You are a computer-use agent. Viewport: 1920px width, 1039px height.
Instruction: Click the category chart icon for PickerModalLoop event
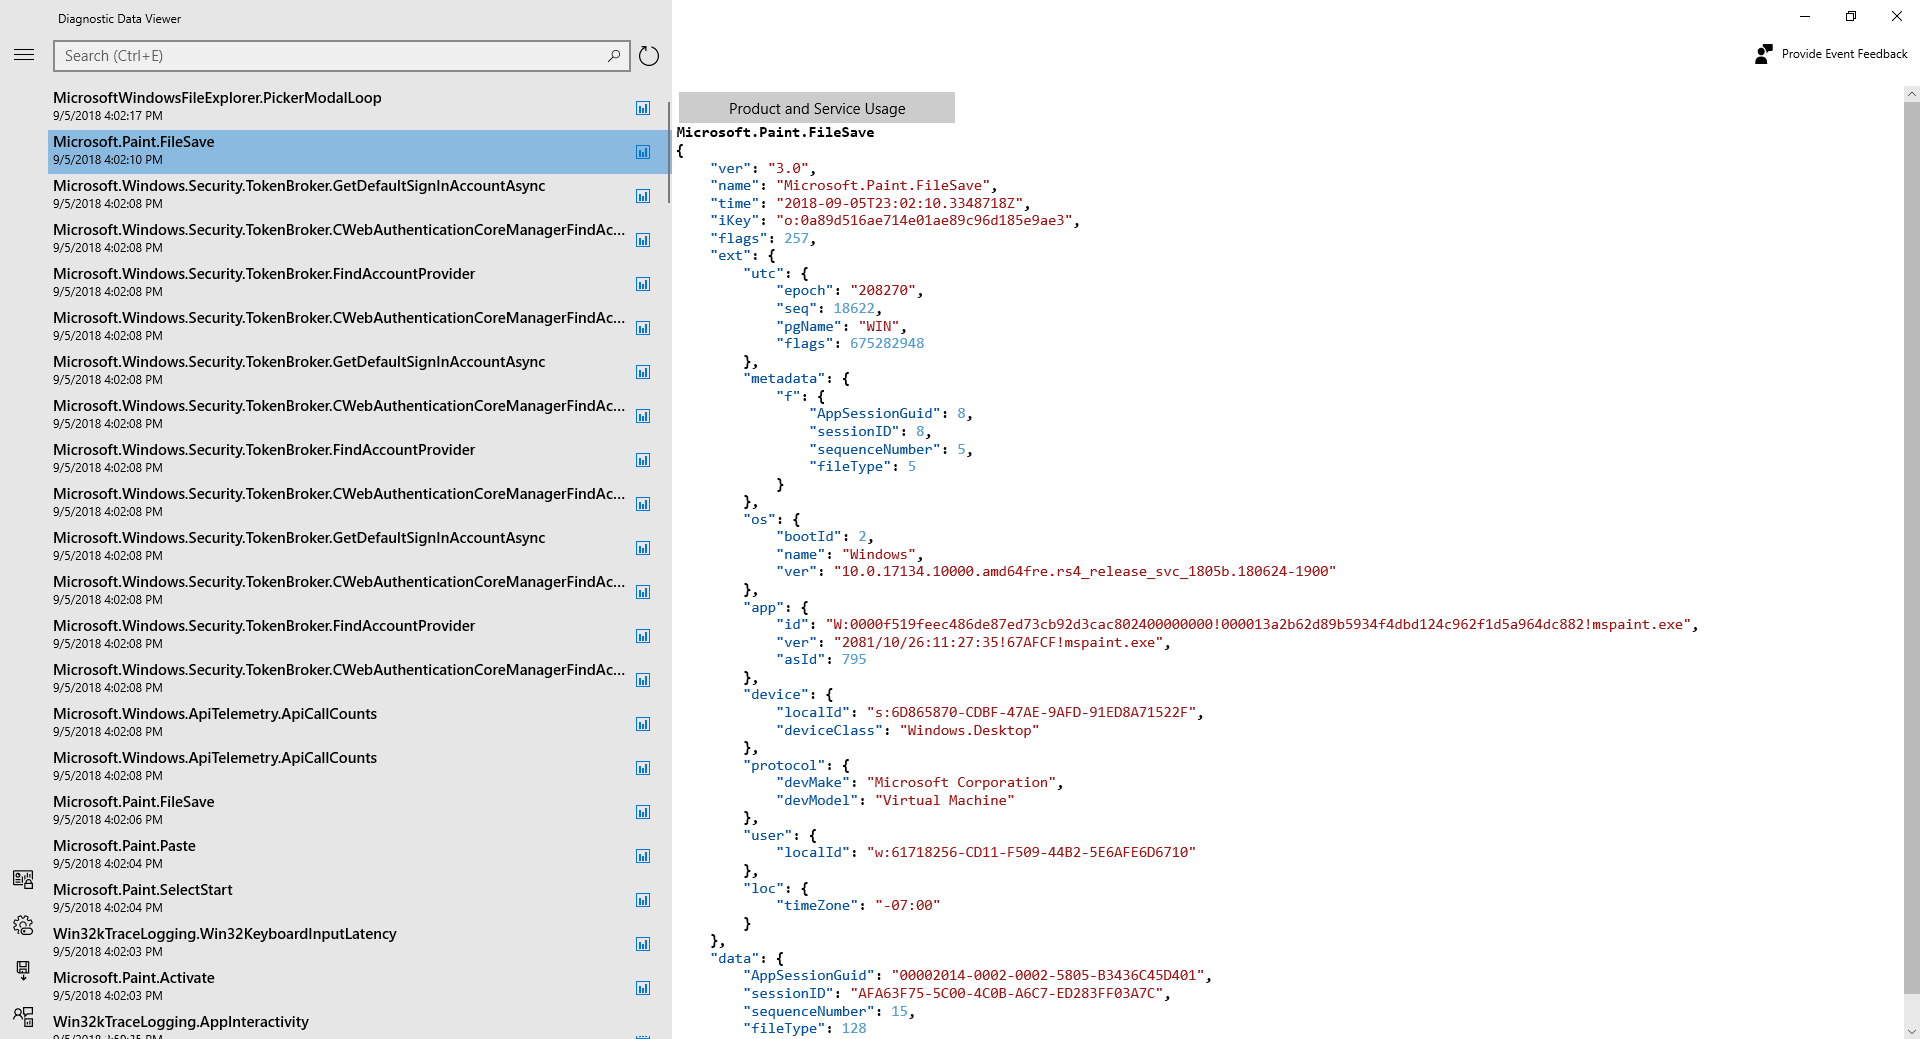click(x=643, y=108)
